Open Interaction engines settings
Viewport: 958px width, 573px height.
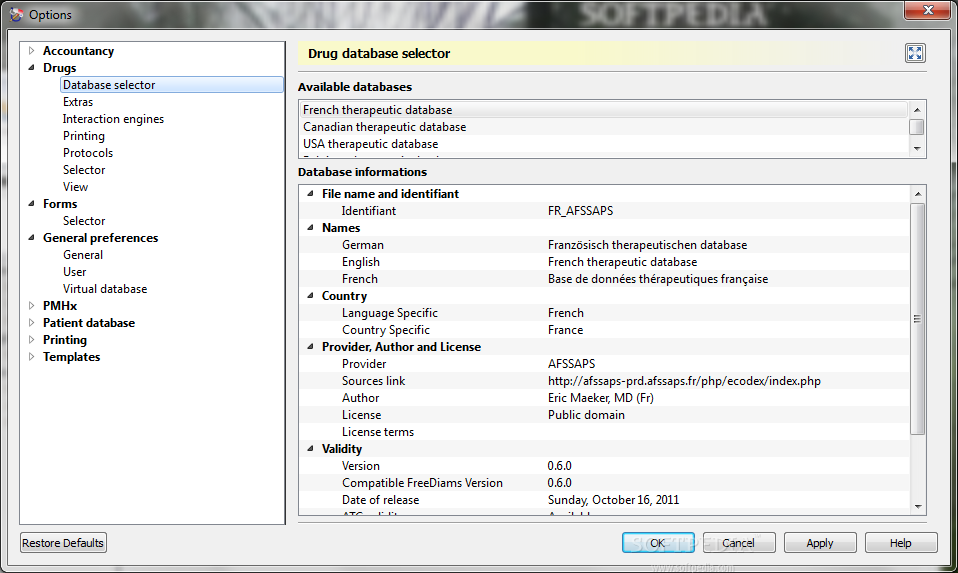point(113,119)
